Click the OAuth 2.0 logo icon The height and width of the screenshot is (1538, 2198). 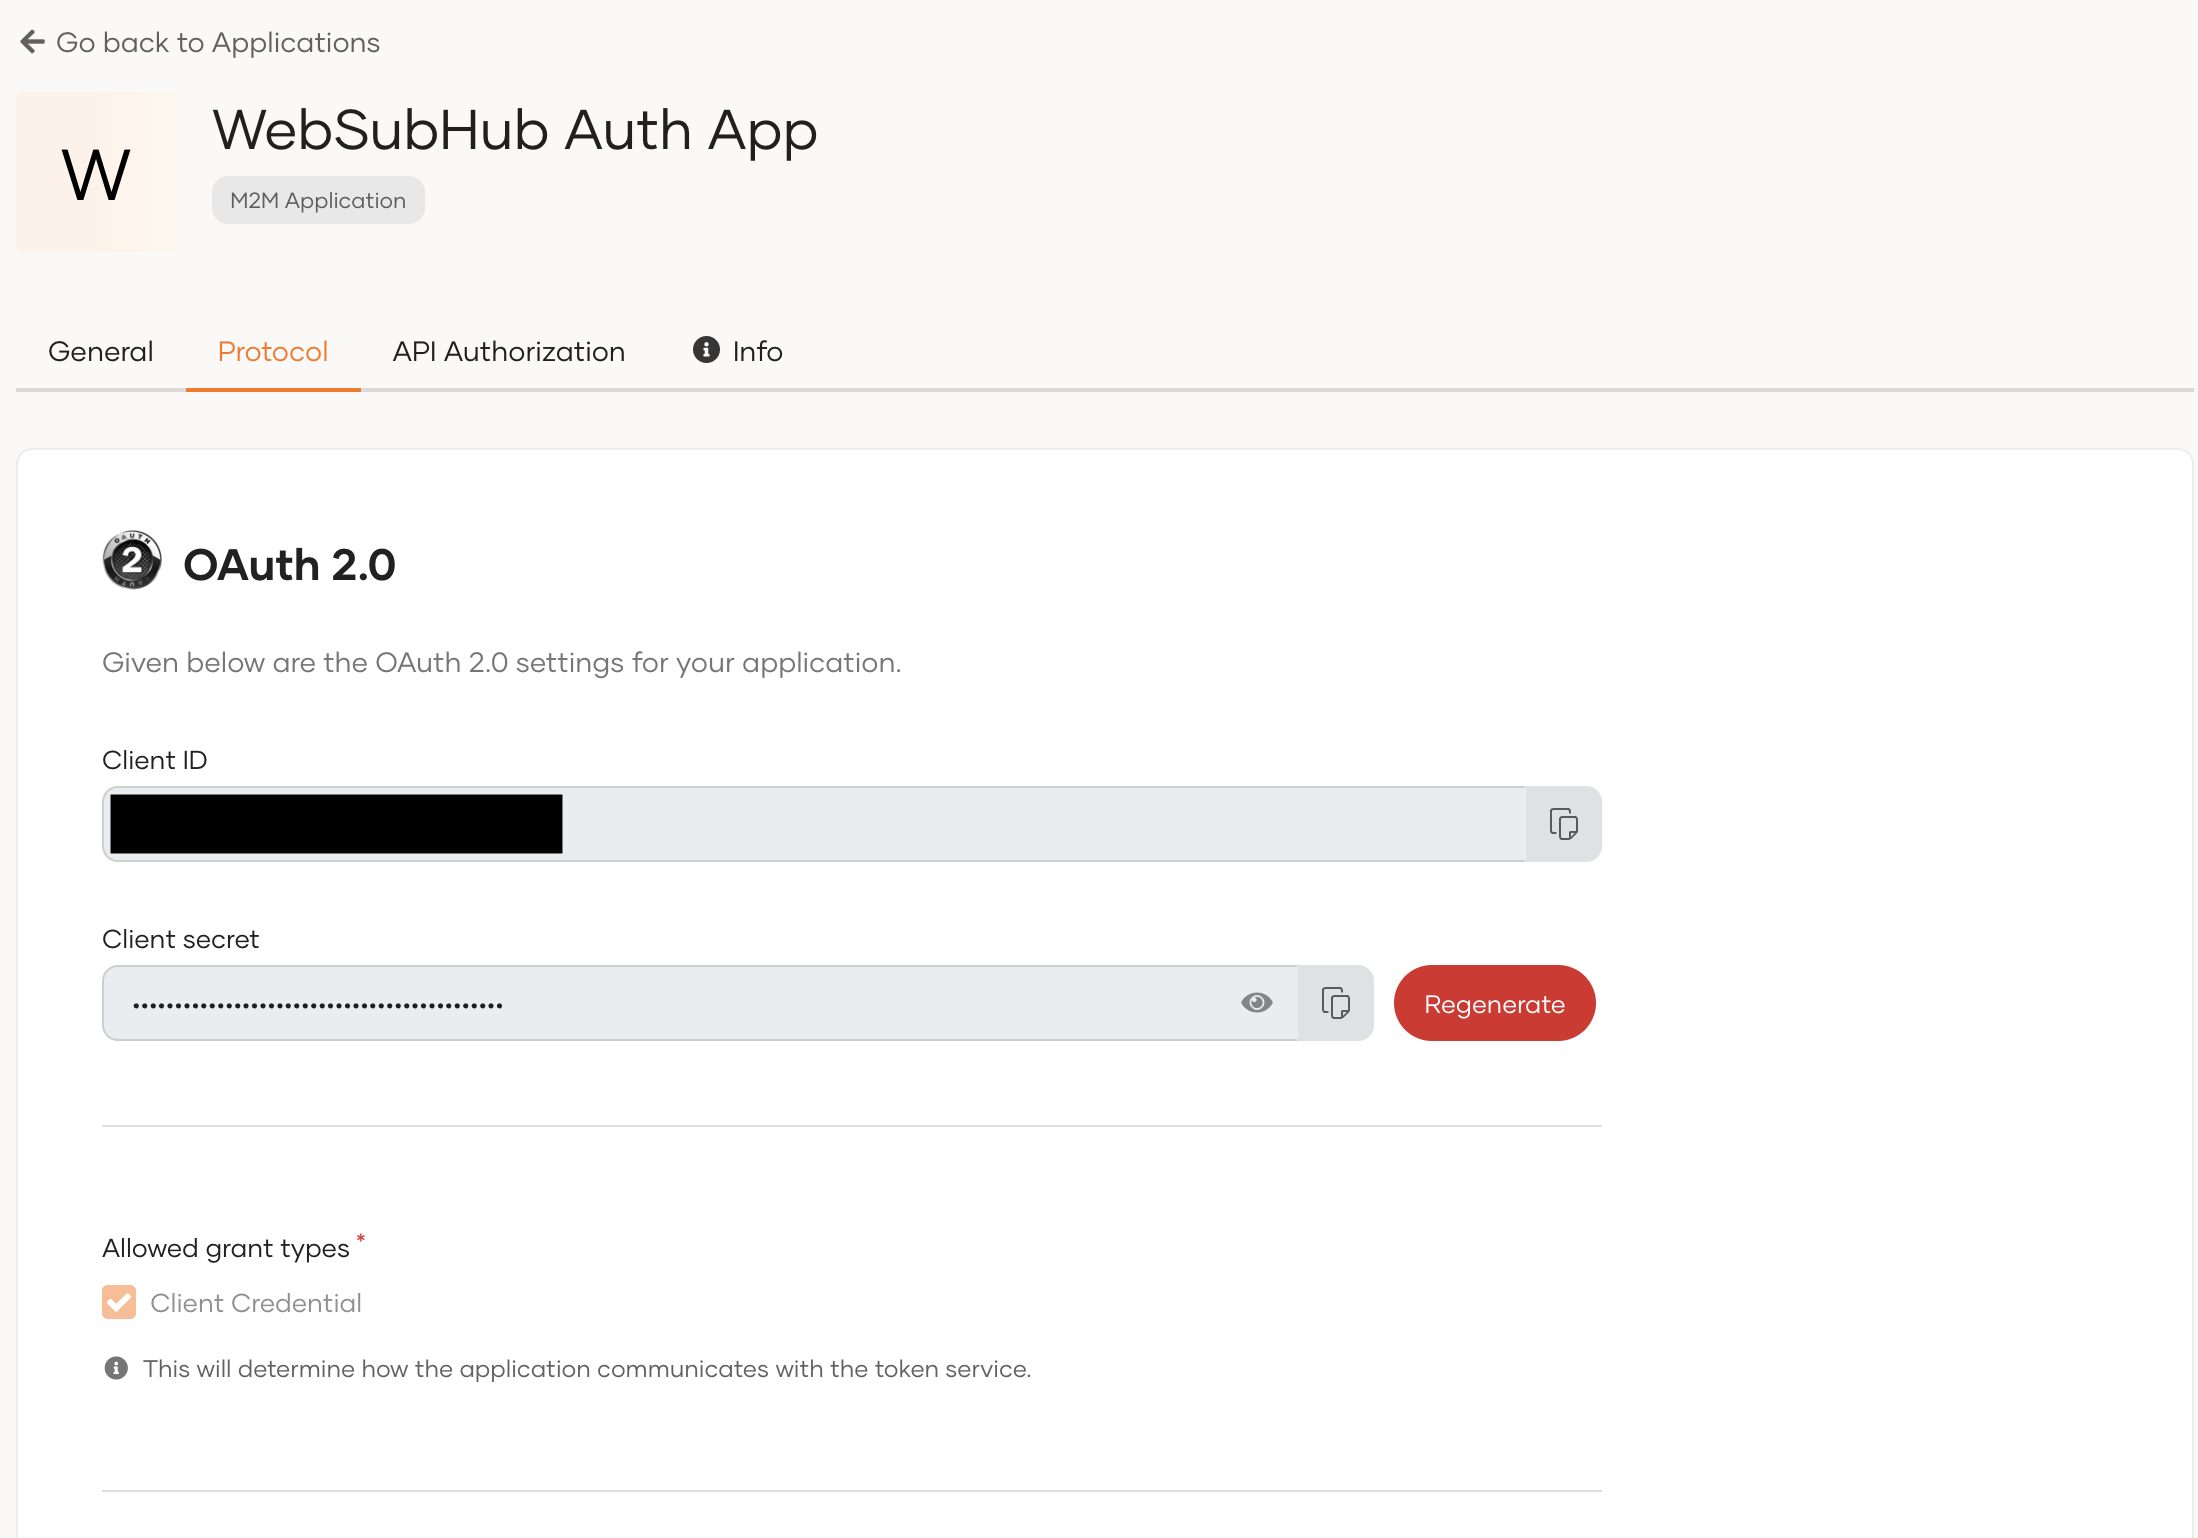click(132, 560)
